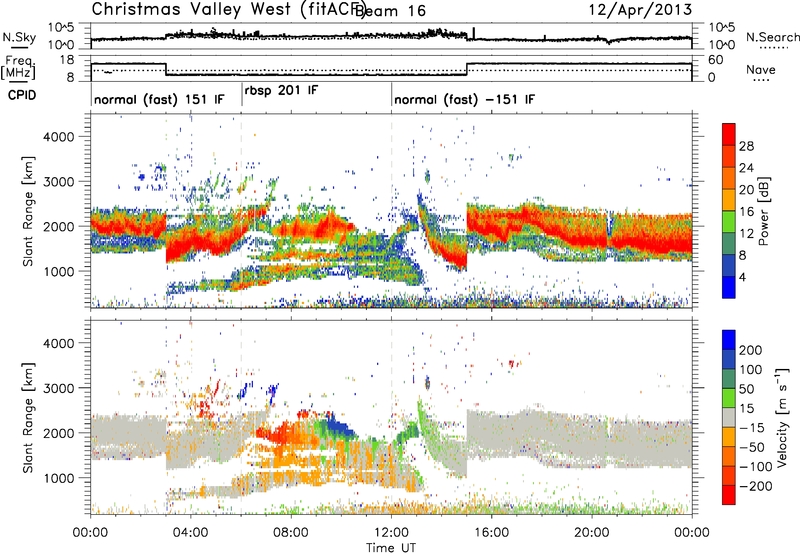
Task: Click the '28' tick on the power colorbar
Action: click(x=746, y=146)
